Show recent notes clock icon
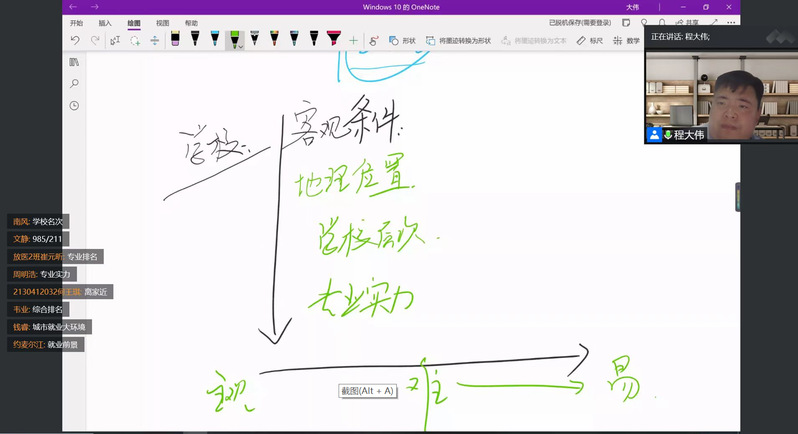The width and height of the screenshot is (798, 434). tap(74, 106)
